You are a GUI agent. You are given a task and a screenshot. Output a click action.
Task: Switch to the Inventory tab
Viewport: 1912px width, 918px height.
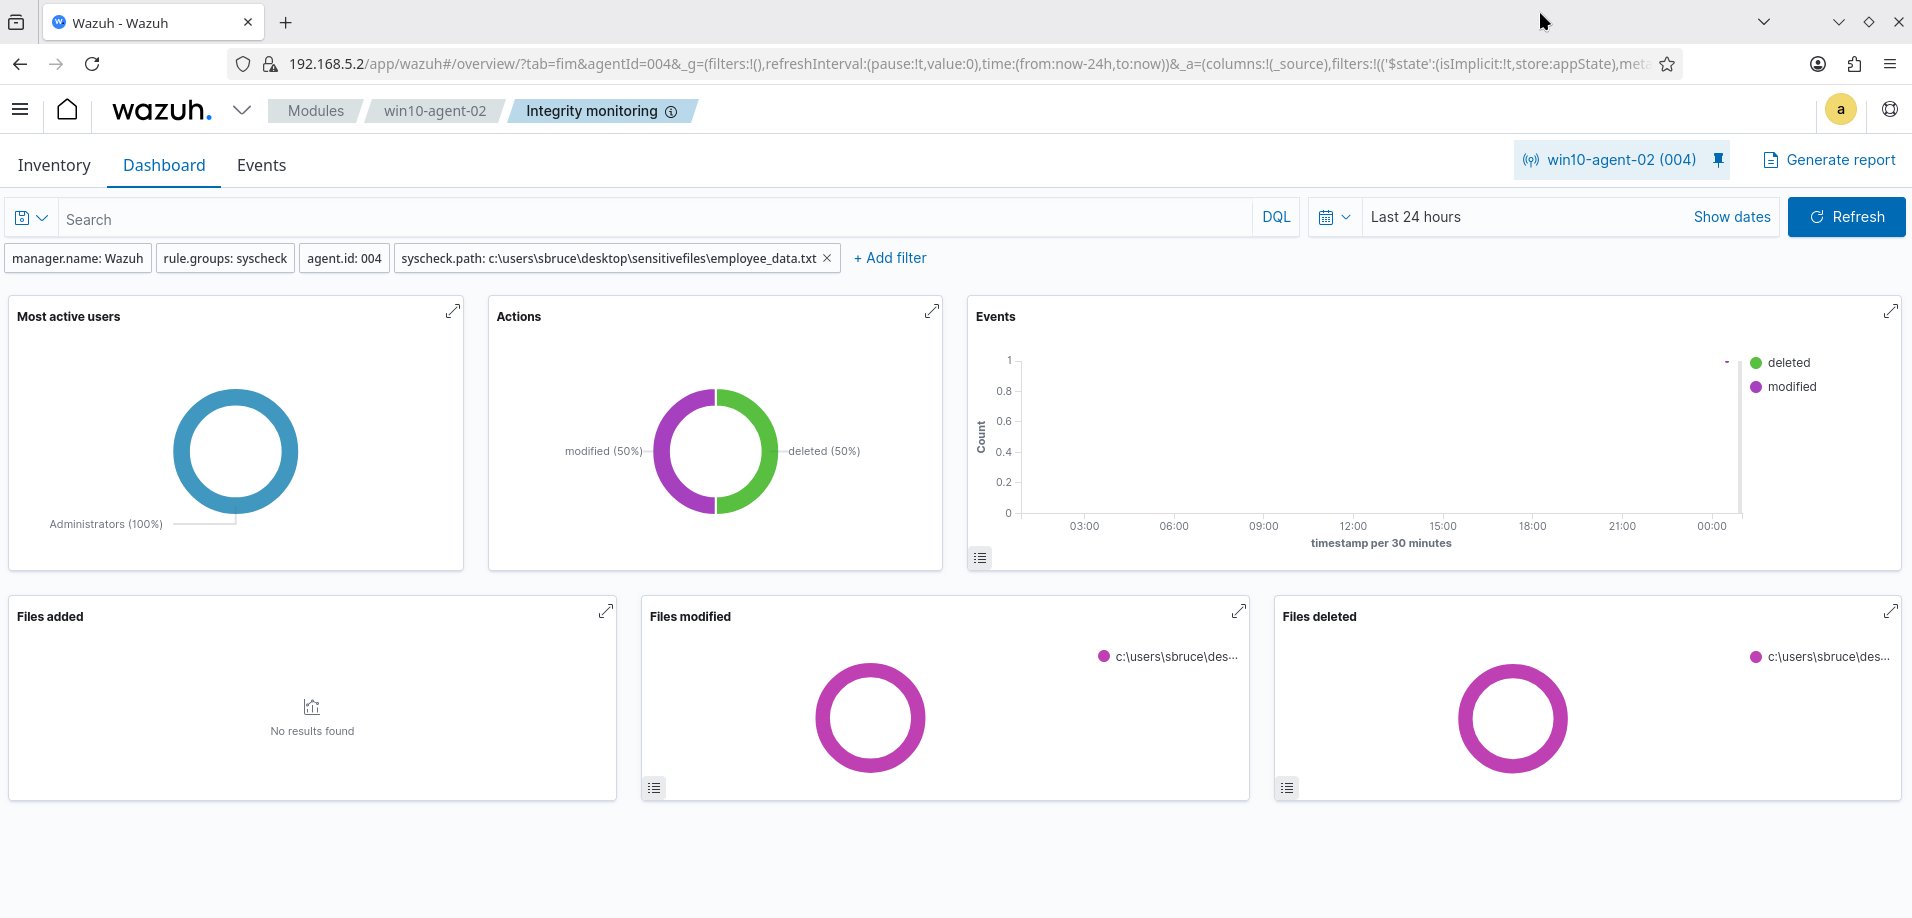(x=54, y=165)
